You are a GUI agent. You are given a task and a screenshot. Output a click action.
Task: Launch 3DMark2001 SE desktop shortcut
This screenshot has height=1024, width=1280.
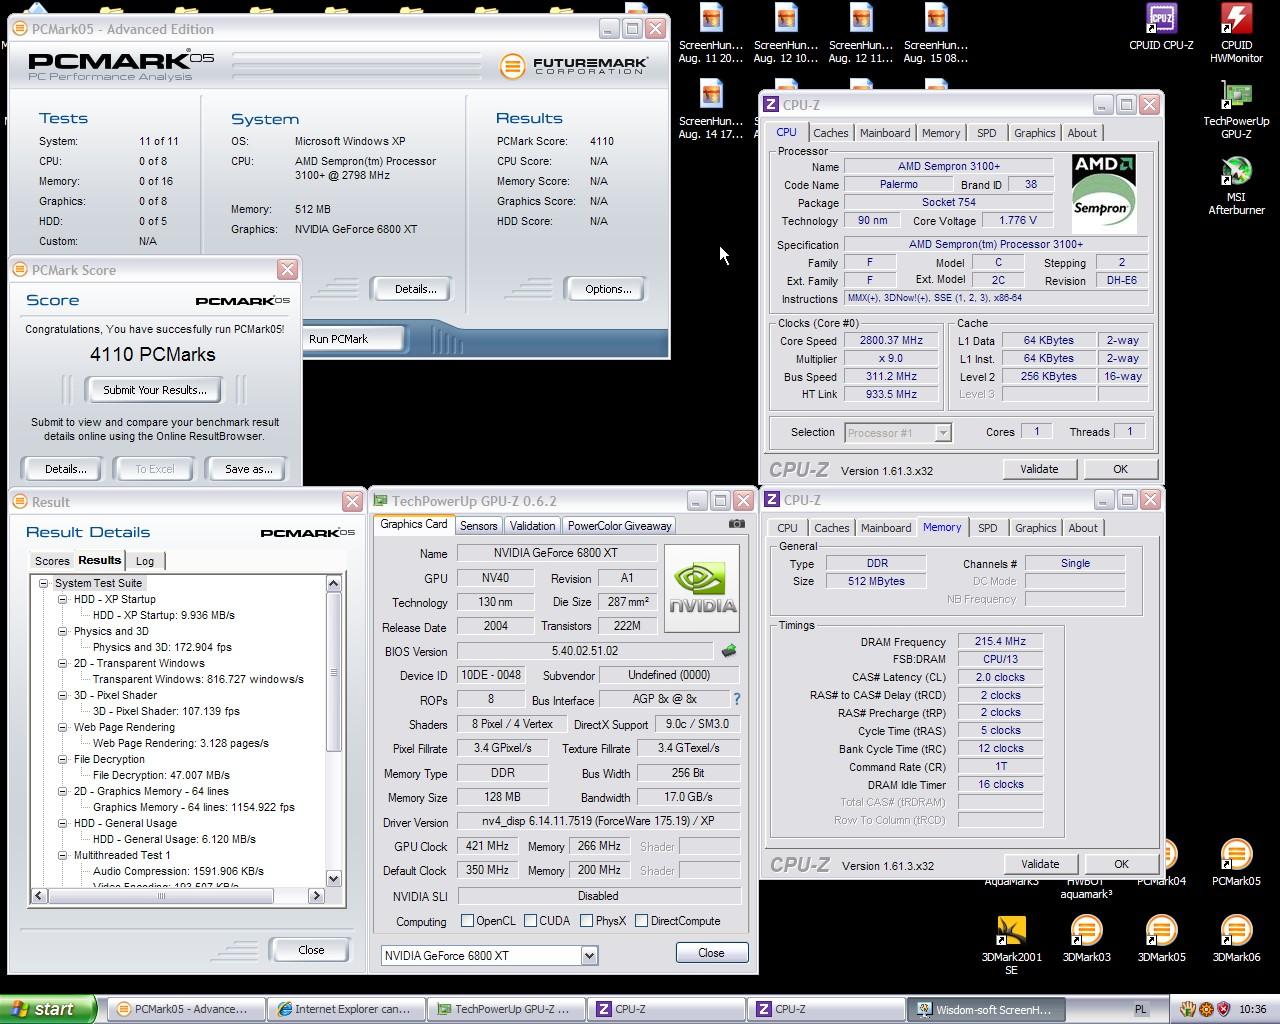(1011, 946)
